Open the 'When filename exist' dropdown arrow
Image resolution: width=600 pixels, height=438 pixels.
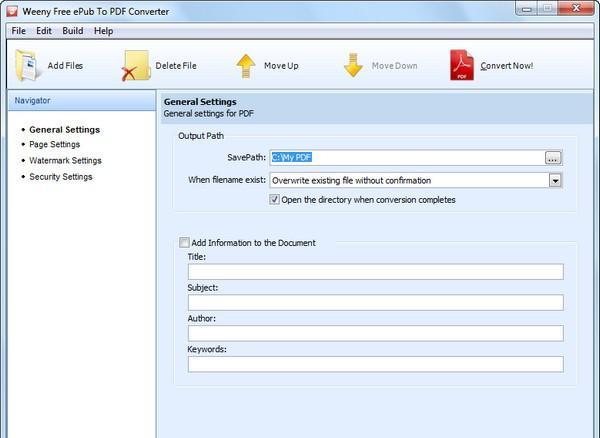555,181
